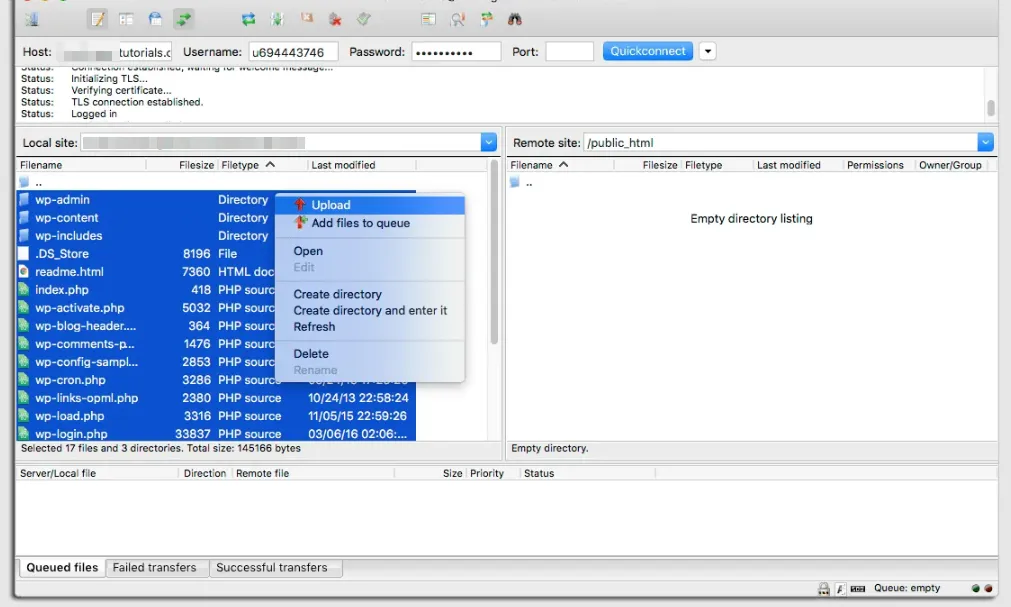
Task: Click the lock encryption icon in status bar
Action: 824,588
